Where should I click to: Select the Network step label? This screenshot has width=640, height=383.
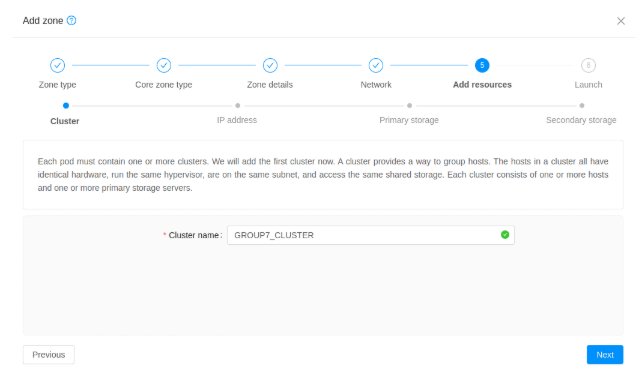click(376, 85)
